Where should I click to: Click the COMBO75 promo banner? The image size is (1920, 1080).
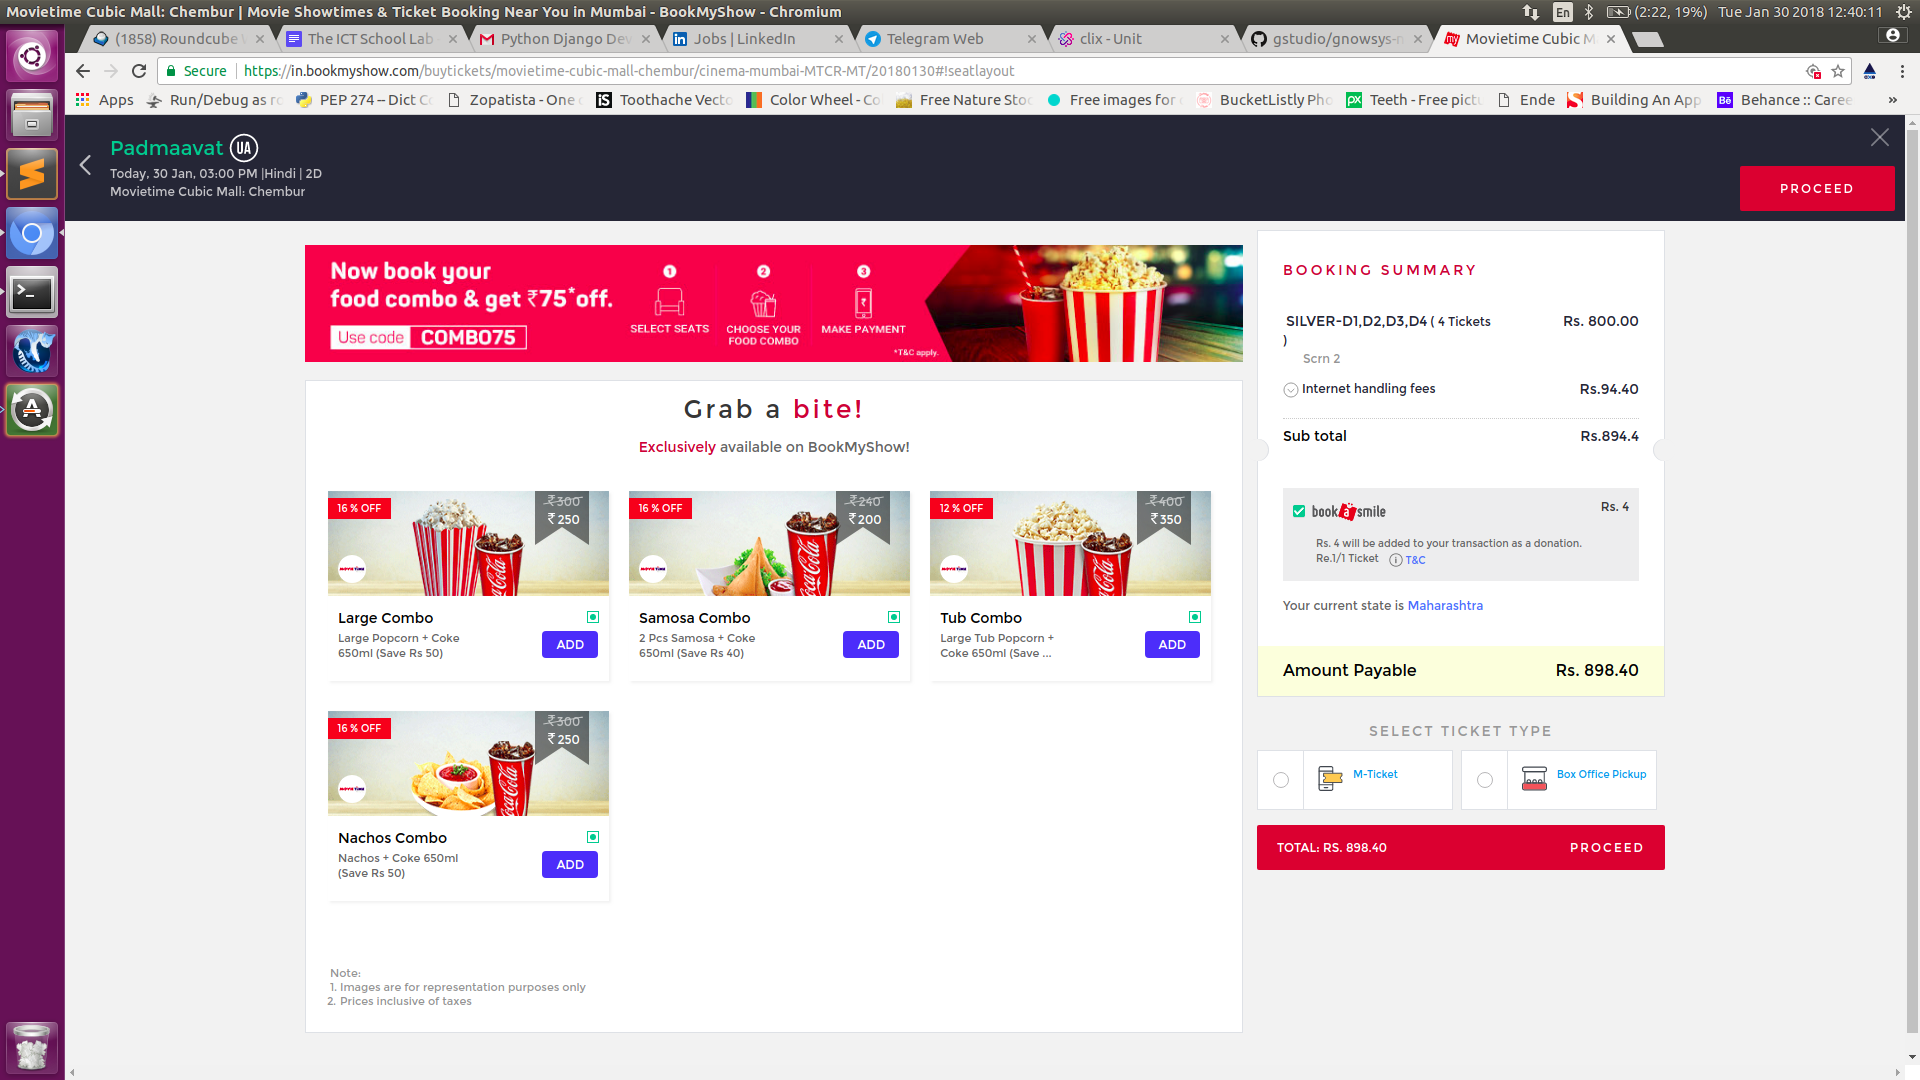tap(773, 303)
